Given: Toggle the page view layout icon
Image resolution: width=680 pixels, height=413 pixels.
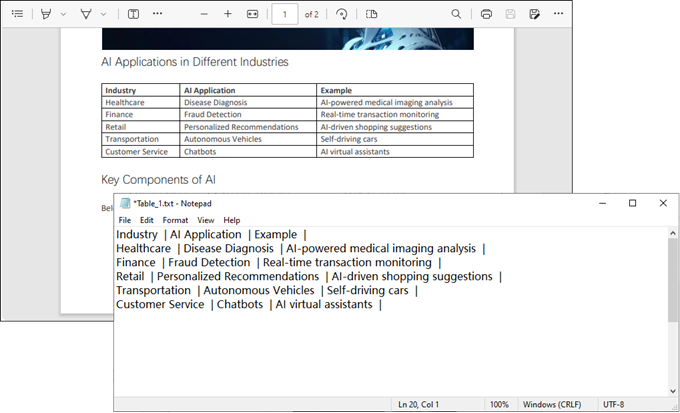Looking at the screenshot, I should [x=372, y=14].
